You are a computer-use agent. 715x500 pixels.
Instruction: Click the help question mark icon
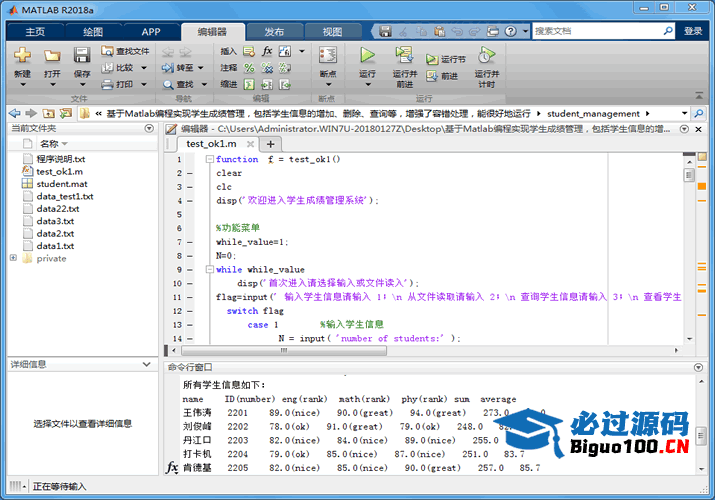click(511, 31)
